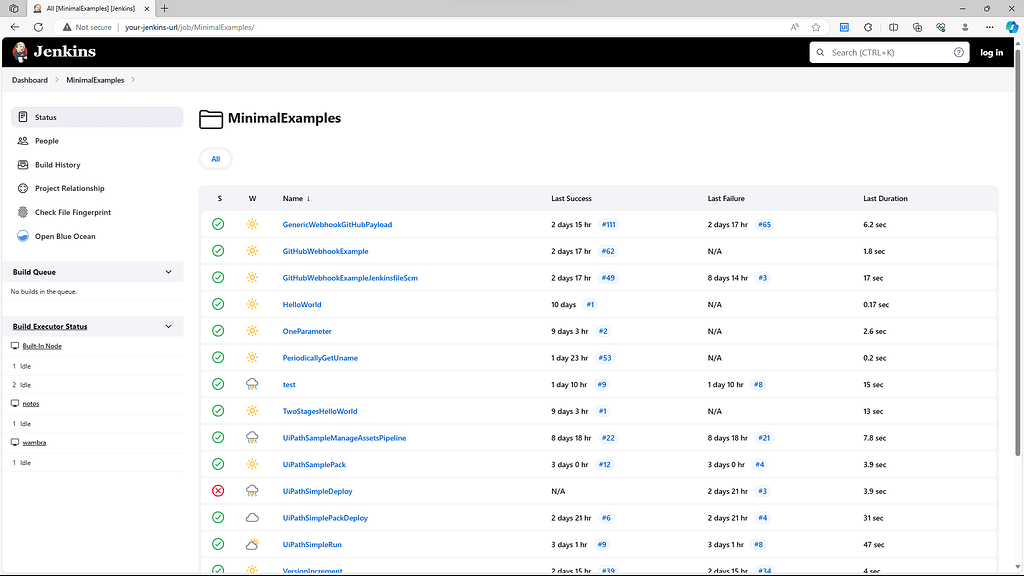This screenshot has height=576, width=1024.
Task: Click the red failure icon for UiPathSimpleDeploy
Action: [x=217, y=491]
